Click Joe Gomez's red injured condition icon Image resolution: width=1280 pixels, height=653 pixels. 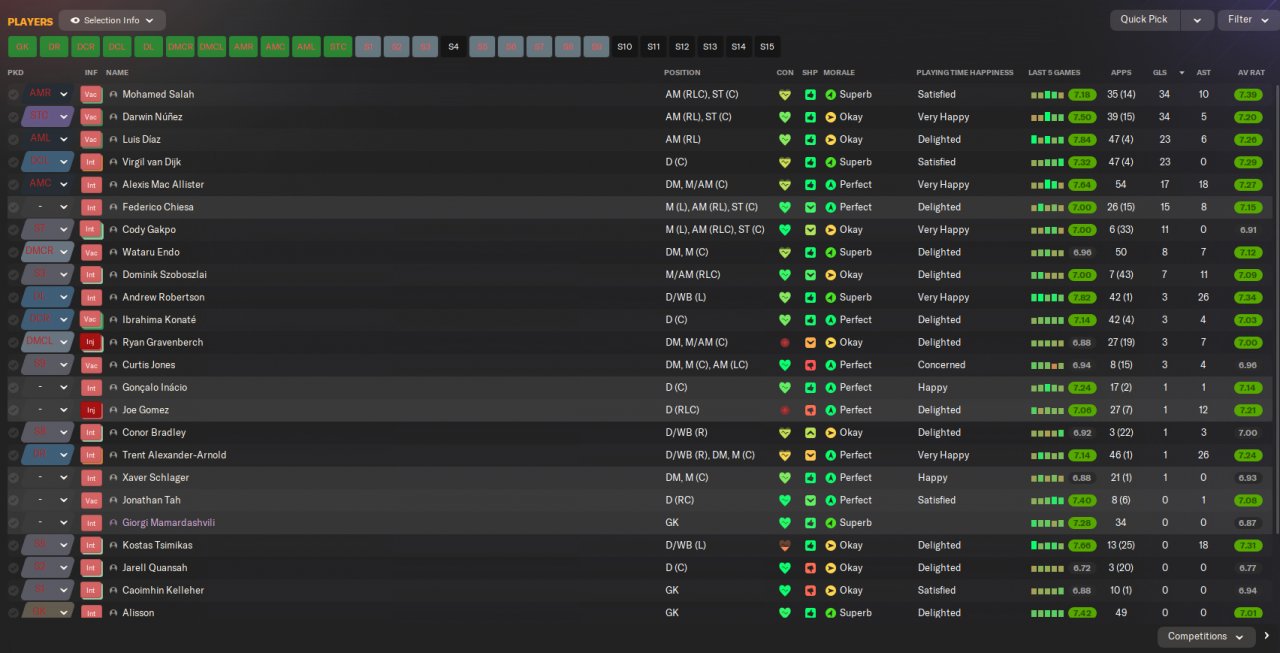[x=785, y=410]
